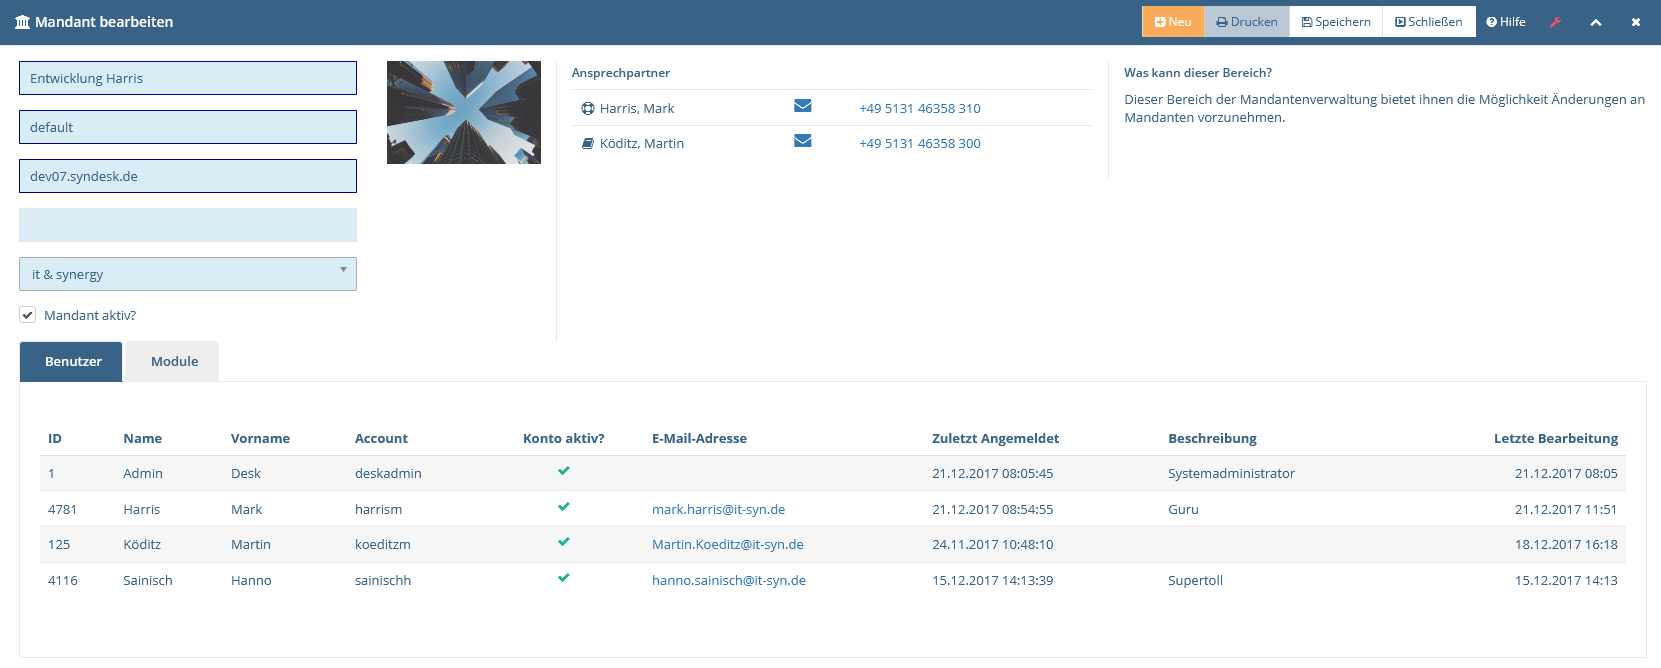Click the book icon beside Köditz, Martin
1661x668 pixels.
(588, 143)
